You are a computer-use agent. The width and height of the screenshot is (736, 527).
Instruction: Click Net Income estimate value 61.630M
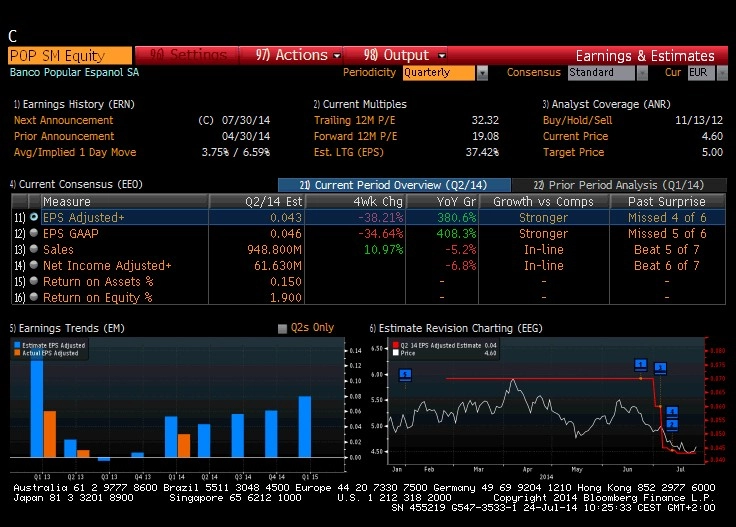pos(278,265)
